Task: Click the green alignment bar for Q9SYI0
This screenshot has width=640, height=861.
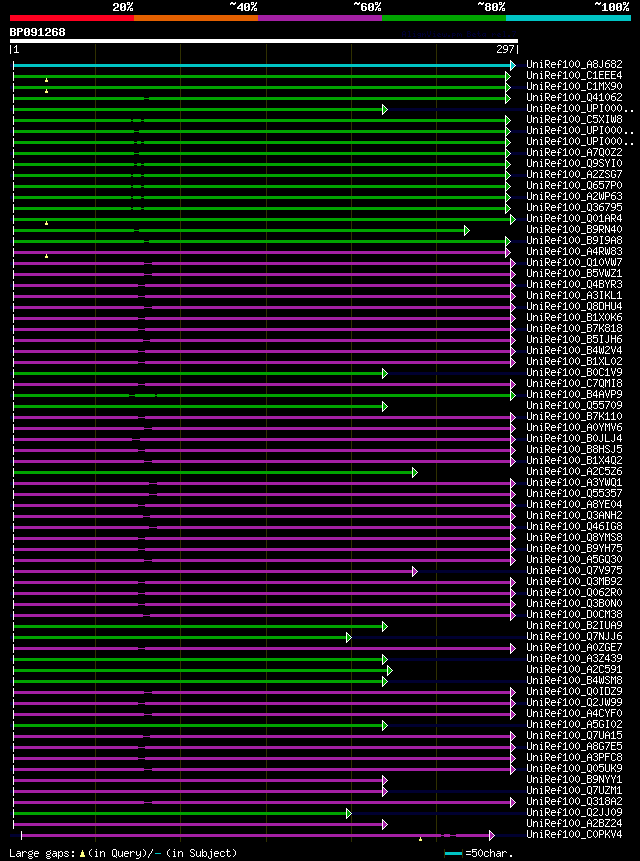Action: [259, 164]
